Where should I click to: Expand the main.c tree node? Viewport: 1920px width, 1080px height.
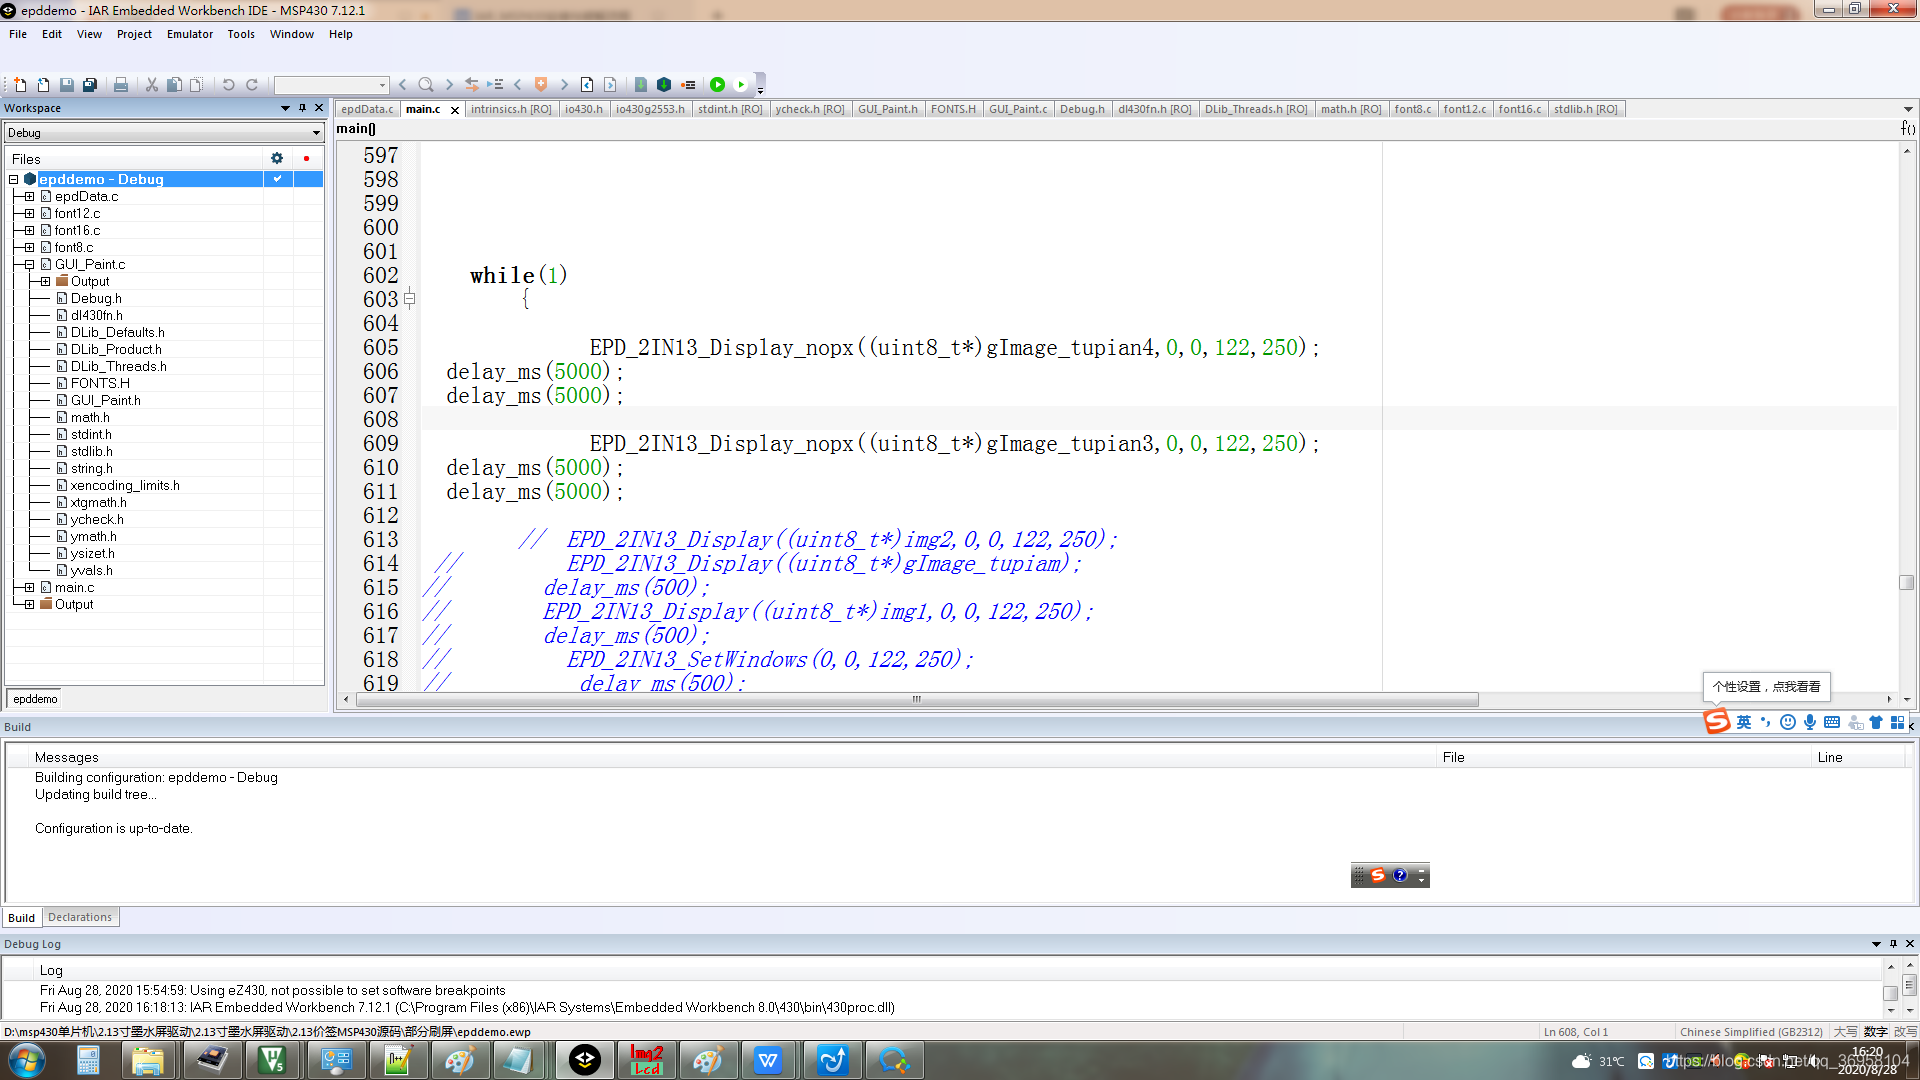[x=30, y=588]
